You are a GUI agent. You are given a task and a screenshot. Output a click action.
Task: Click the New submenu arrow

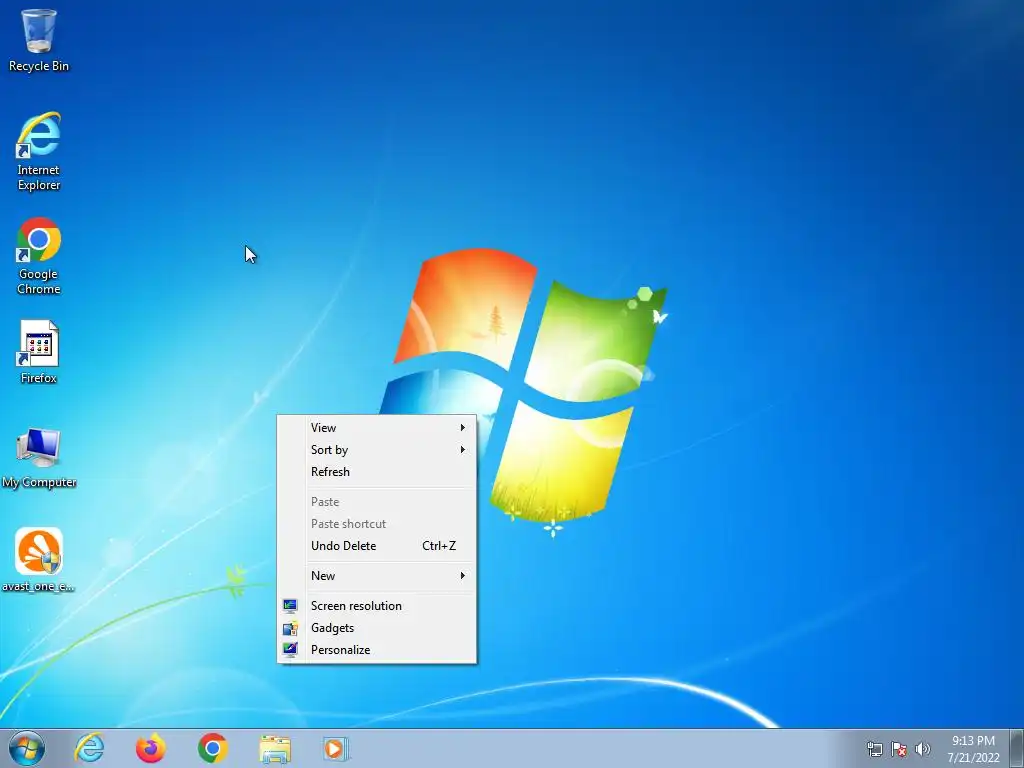coord(462,576)
